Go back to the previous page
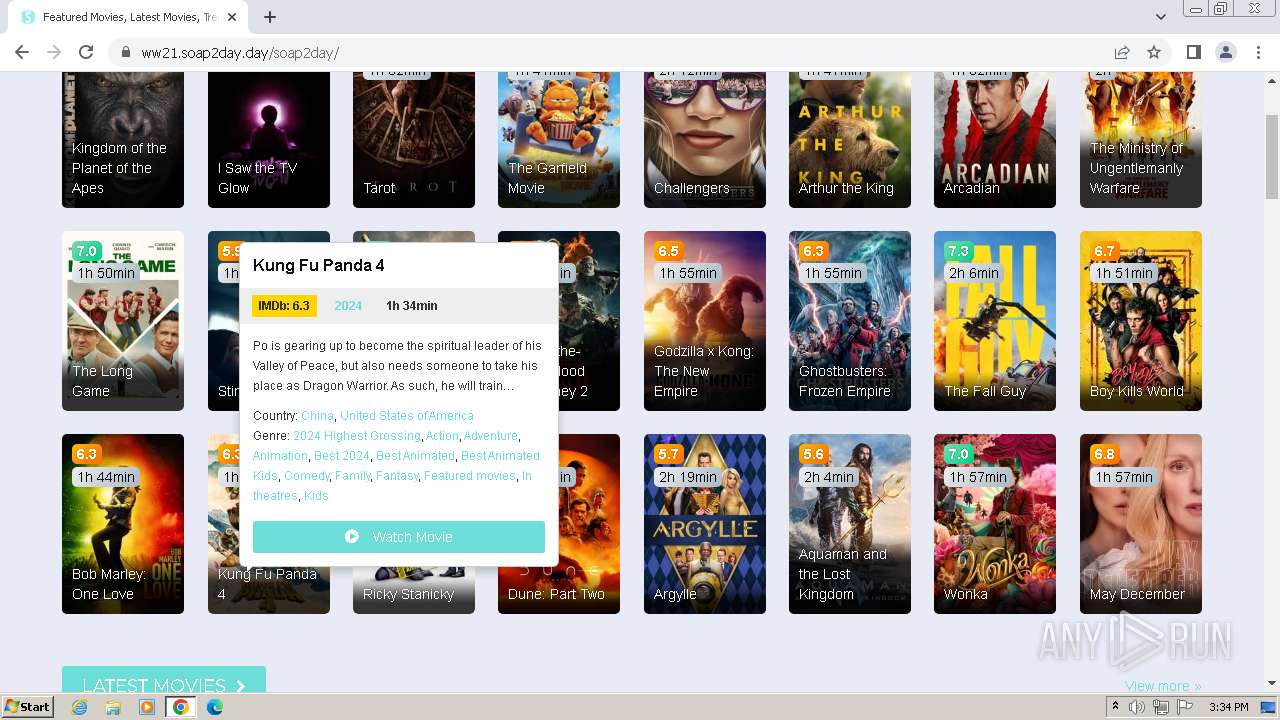 pos(22,53)
